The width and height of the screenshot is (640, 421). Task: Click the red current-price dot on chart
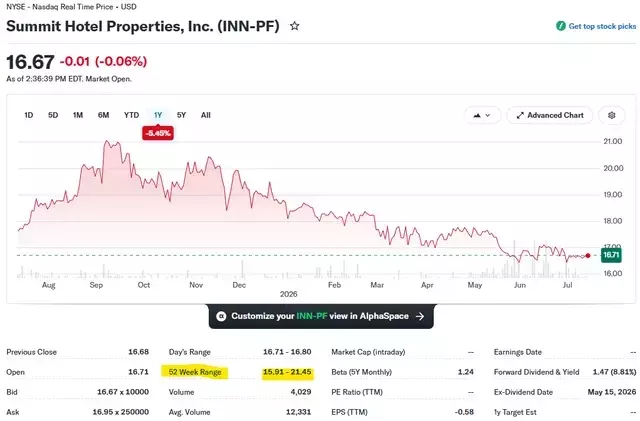tap(588, 256)
